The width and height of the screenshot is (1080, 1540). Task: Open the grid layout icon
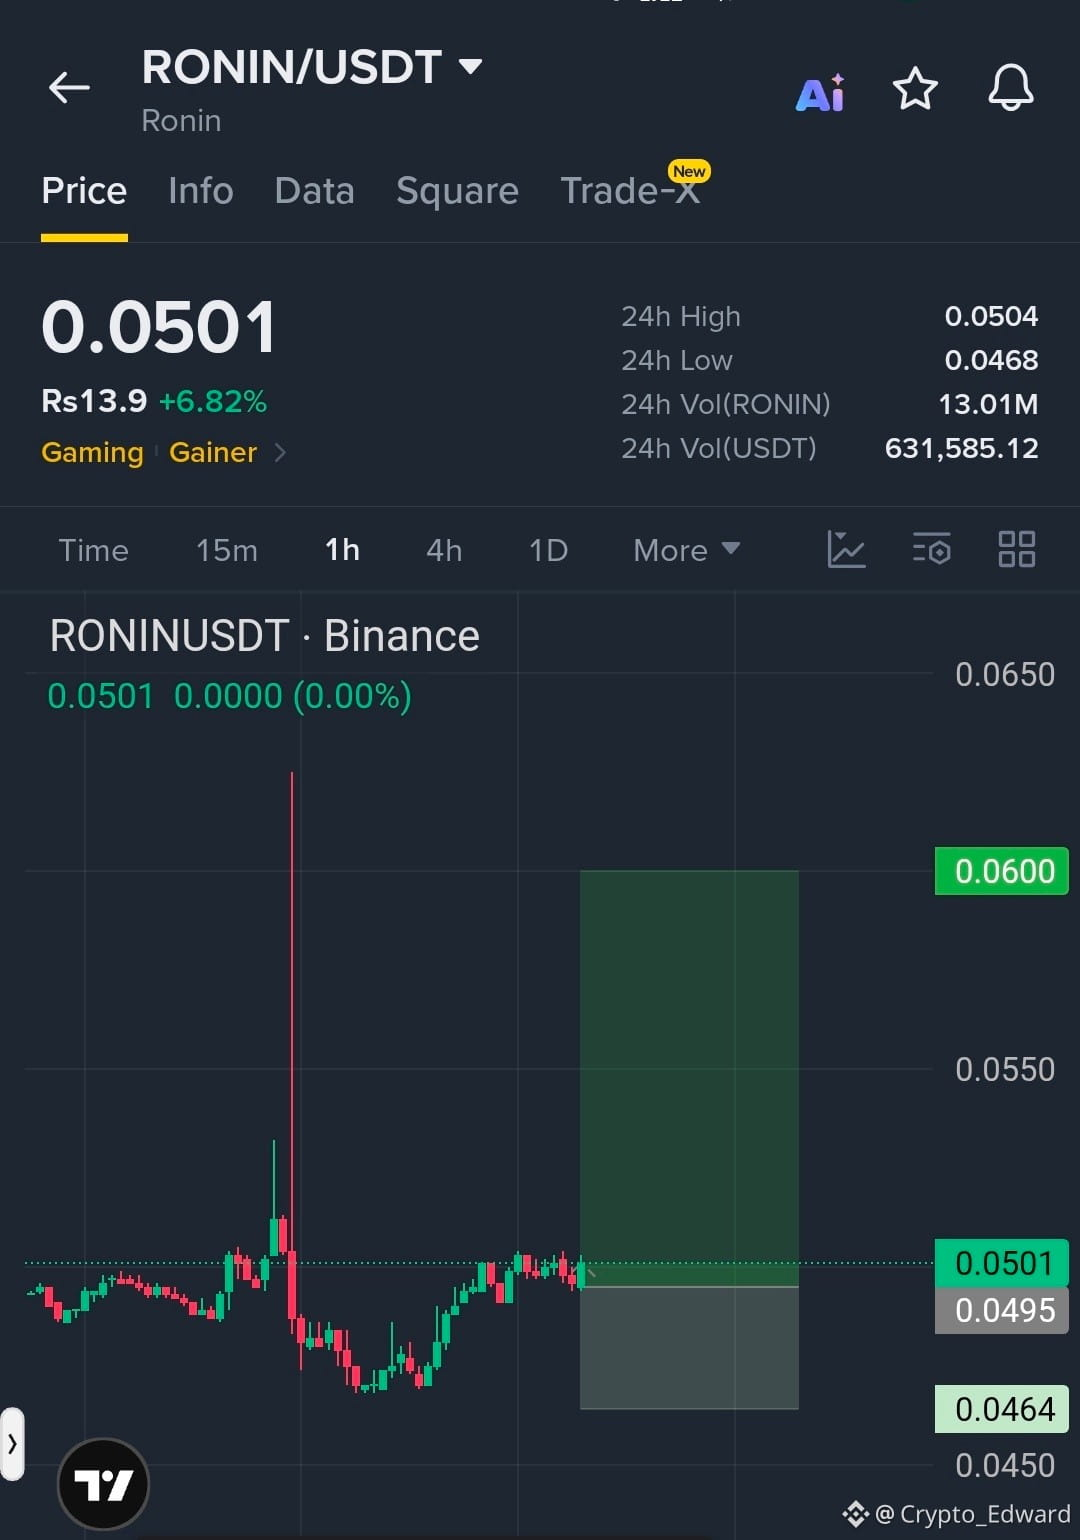[1017, 549]
